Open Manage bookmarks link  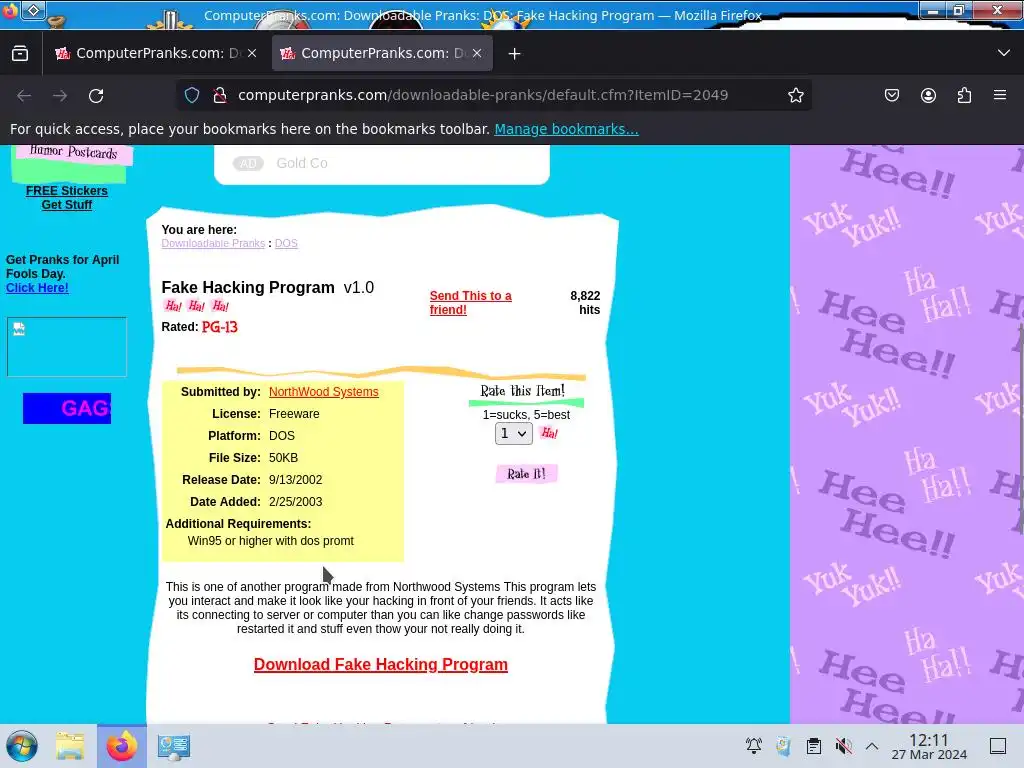click(x=566, y=129)
